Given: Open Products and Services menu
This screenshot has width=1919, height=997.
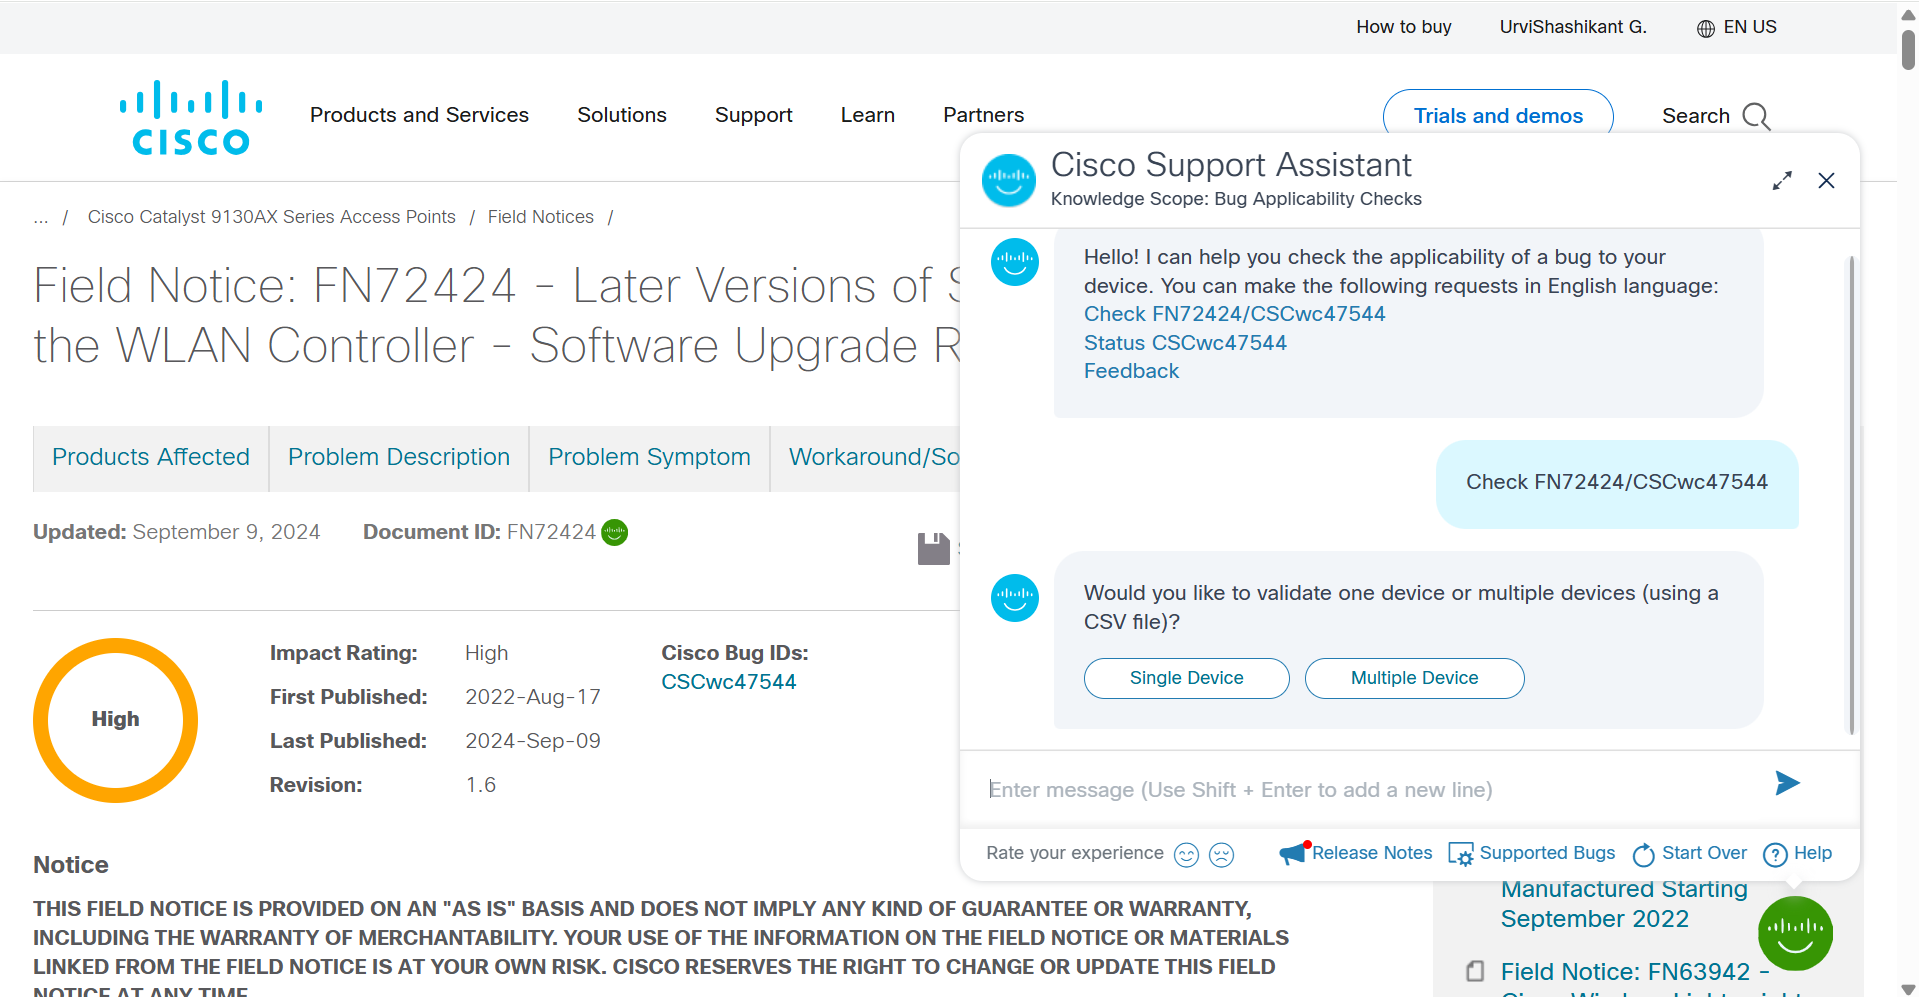Looking at the screenshot, I should click(419, 115).
